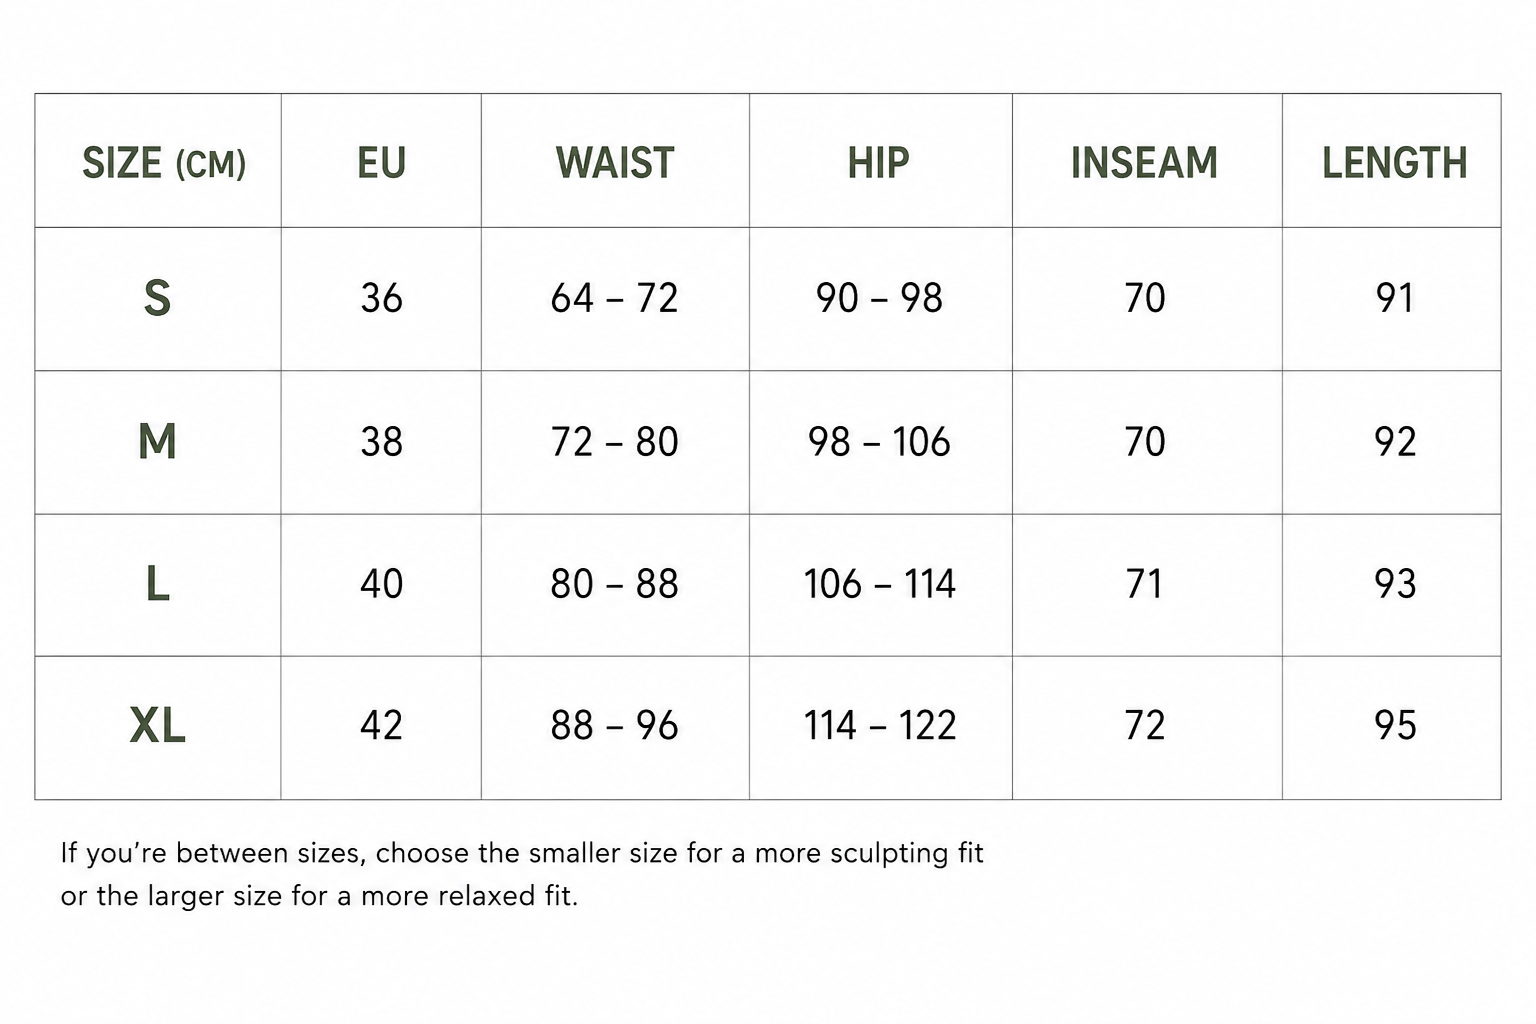Select the HIP column header
Viewport: 1536px width, 1024px height.
(879, 163)
